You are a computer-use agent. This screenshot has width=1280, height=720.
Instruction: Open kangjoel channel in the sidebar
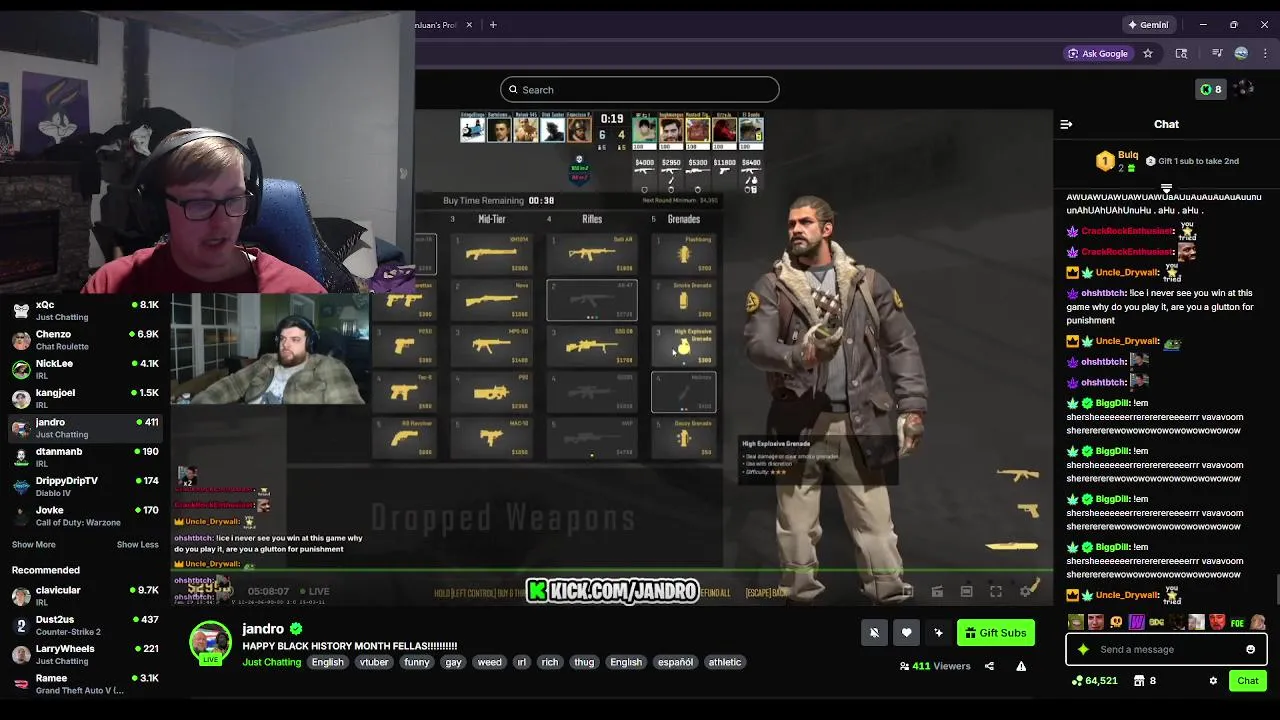(x=85, y=398)
